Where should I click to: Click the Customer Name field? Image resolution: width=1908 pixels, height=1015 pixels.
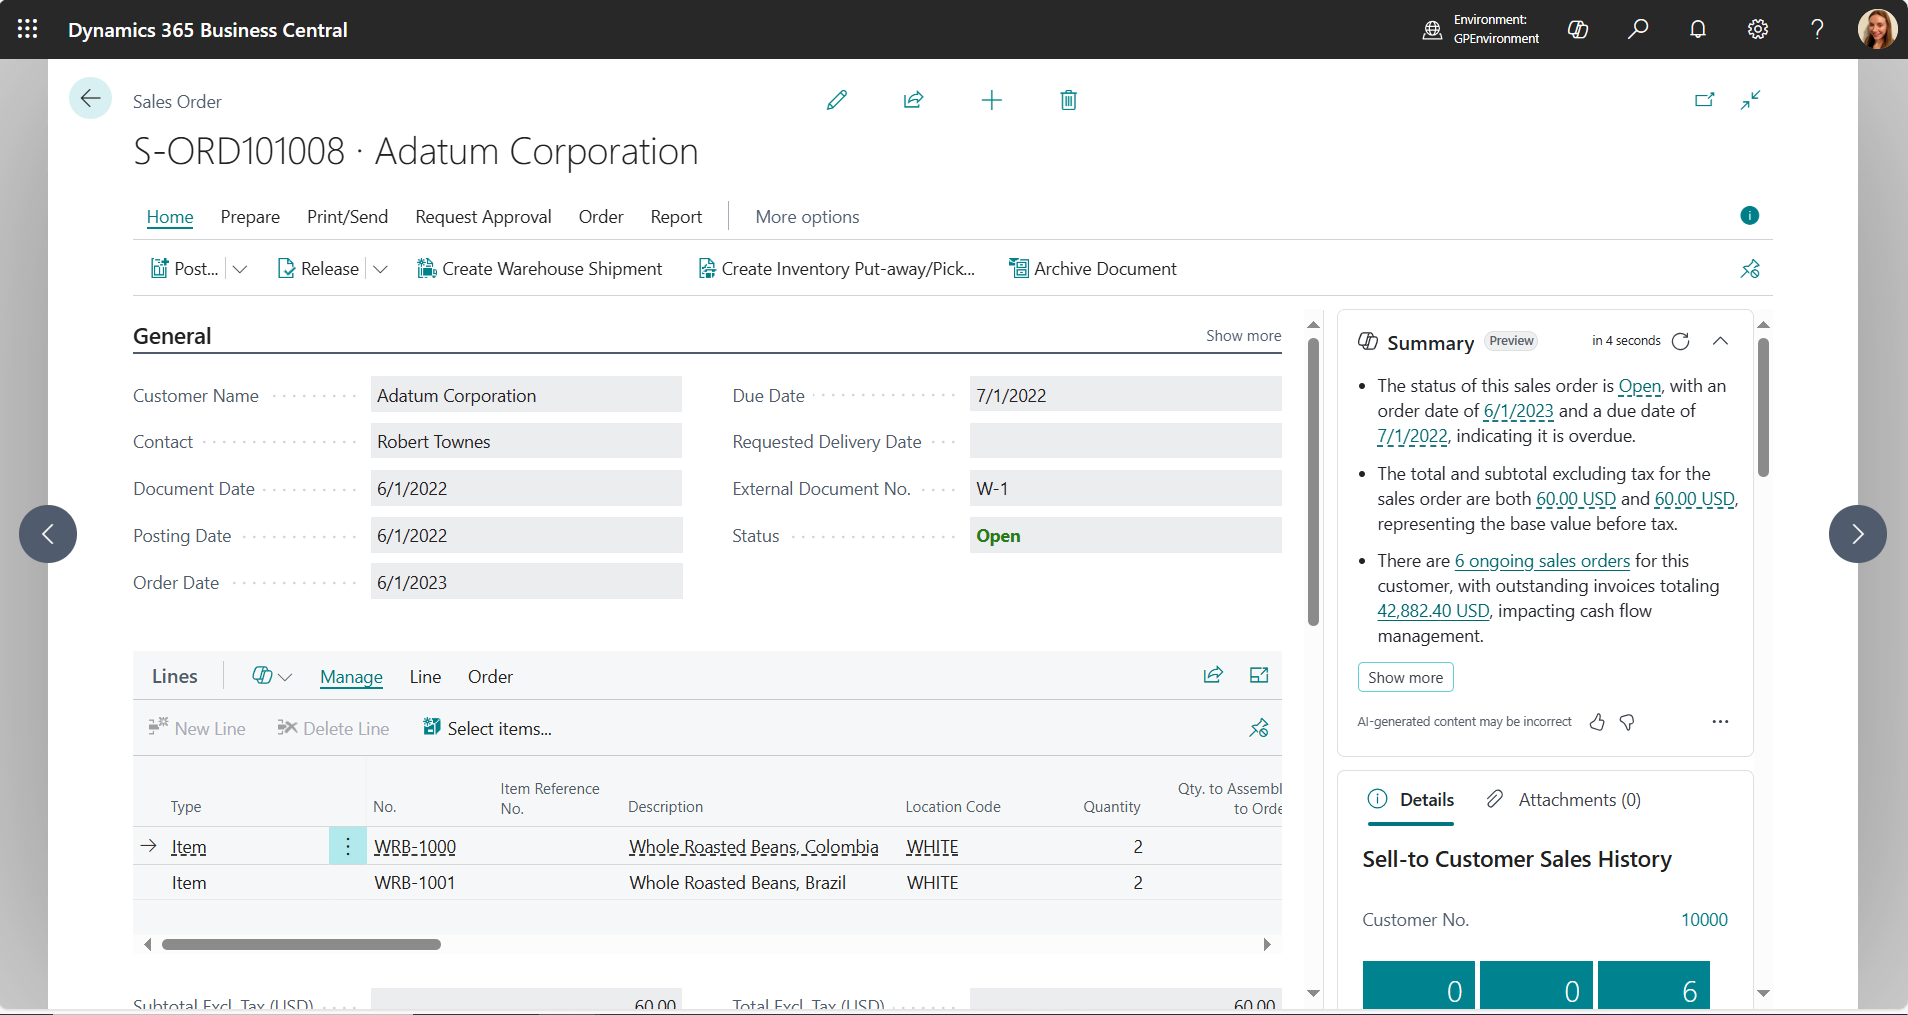[526, 395]
